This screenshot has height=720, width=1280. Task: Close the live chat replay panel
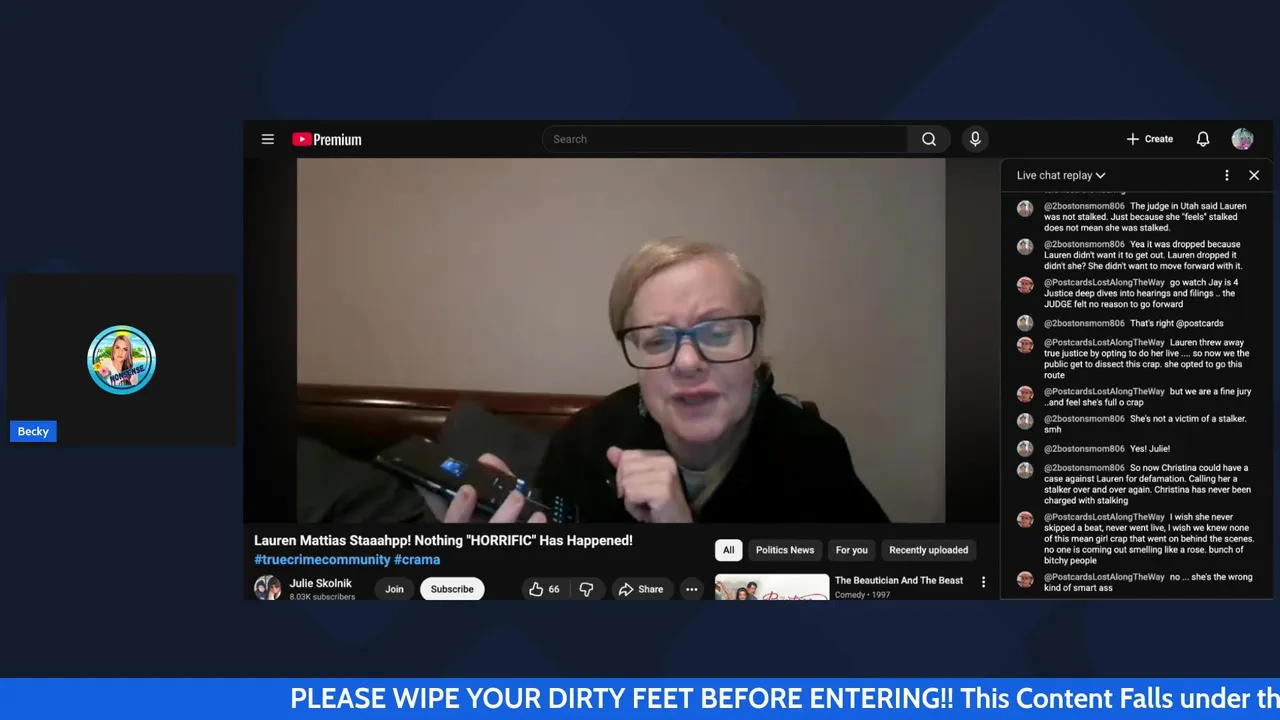pyautogui.click(x=1254, y=175)
